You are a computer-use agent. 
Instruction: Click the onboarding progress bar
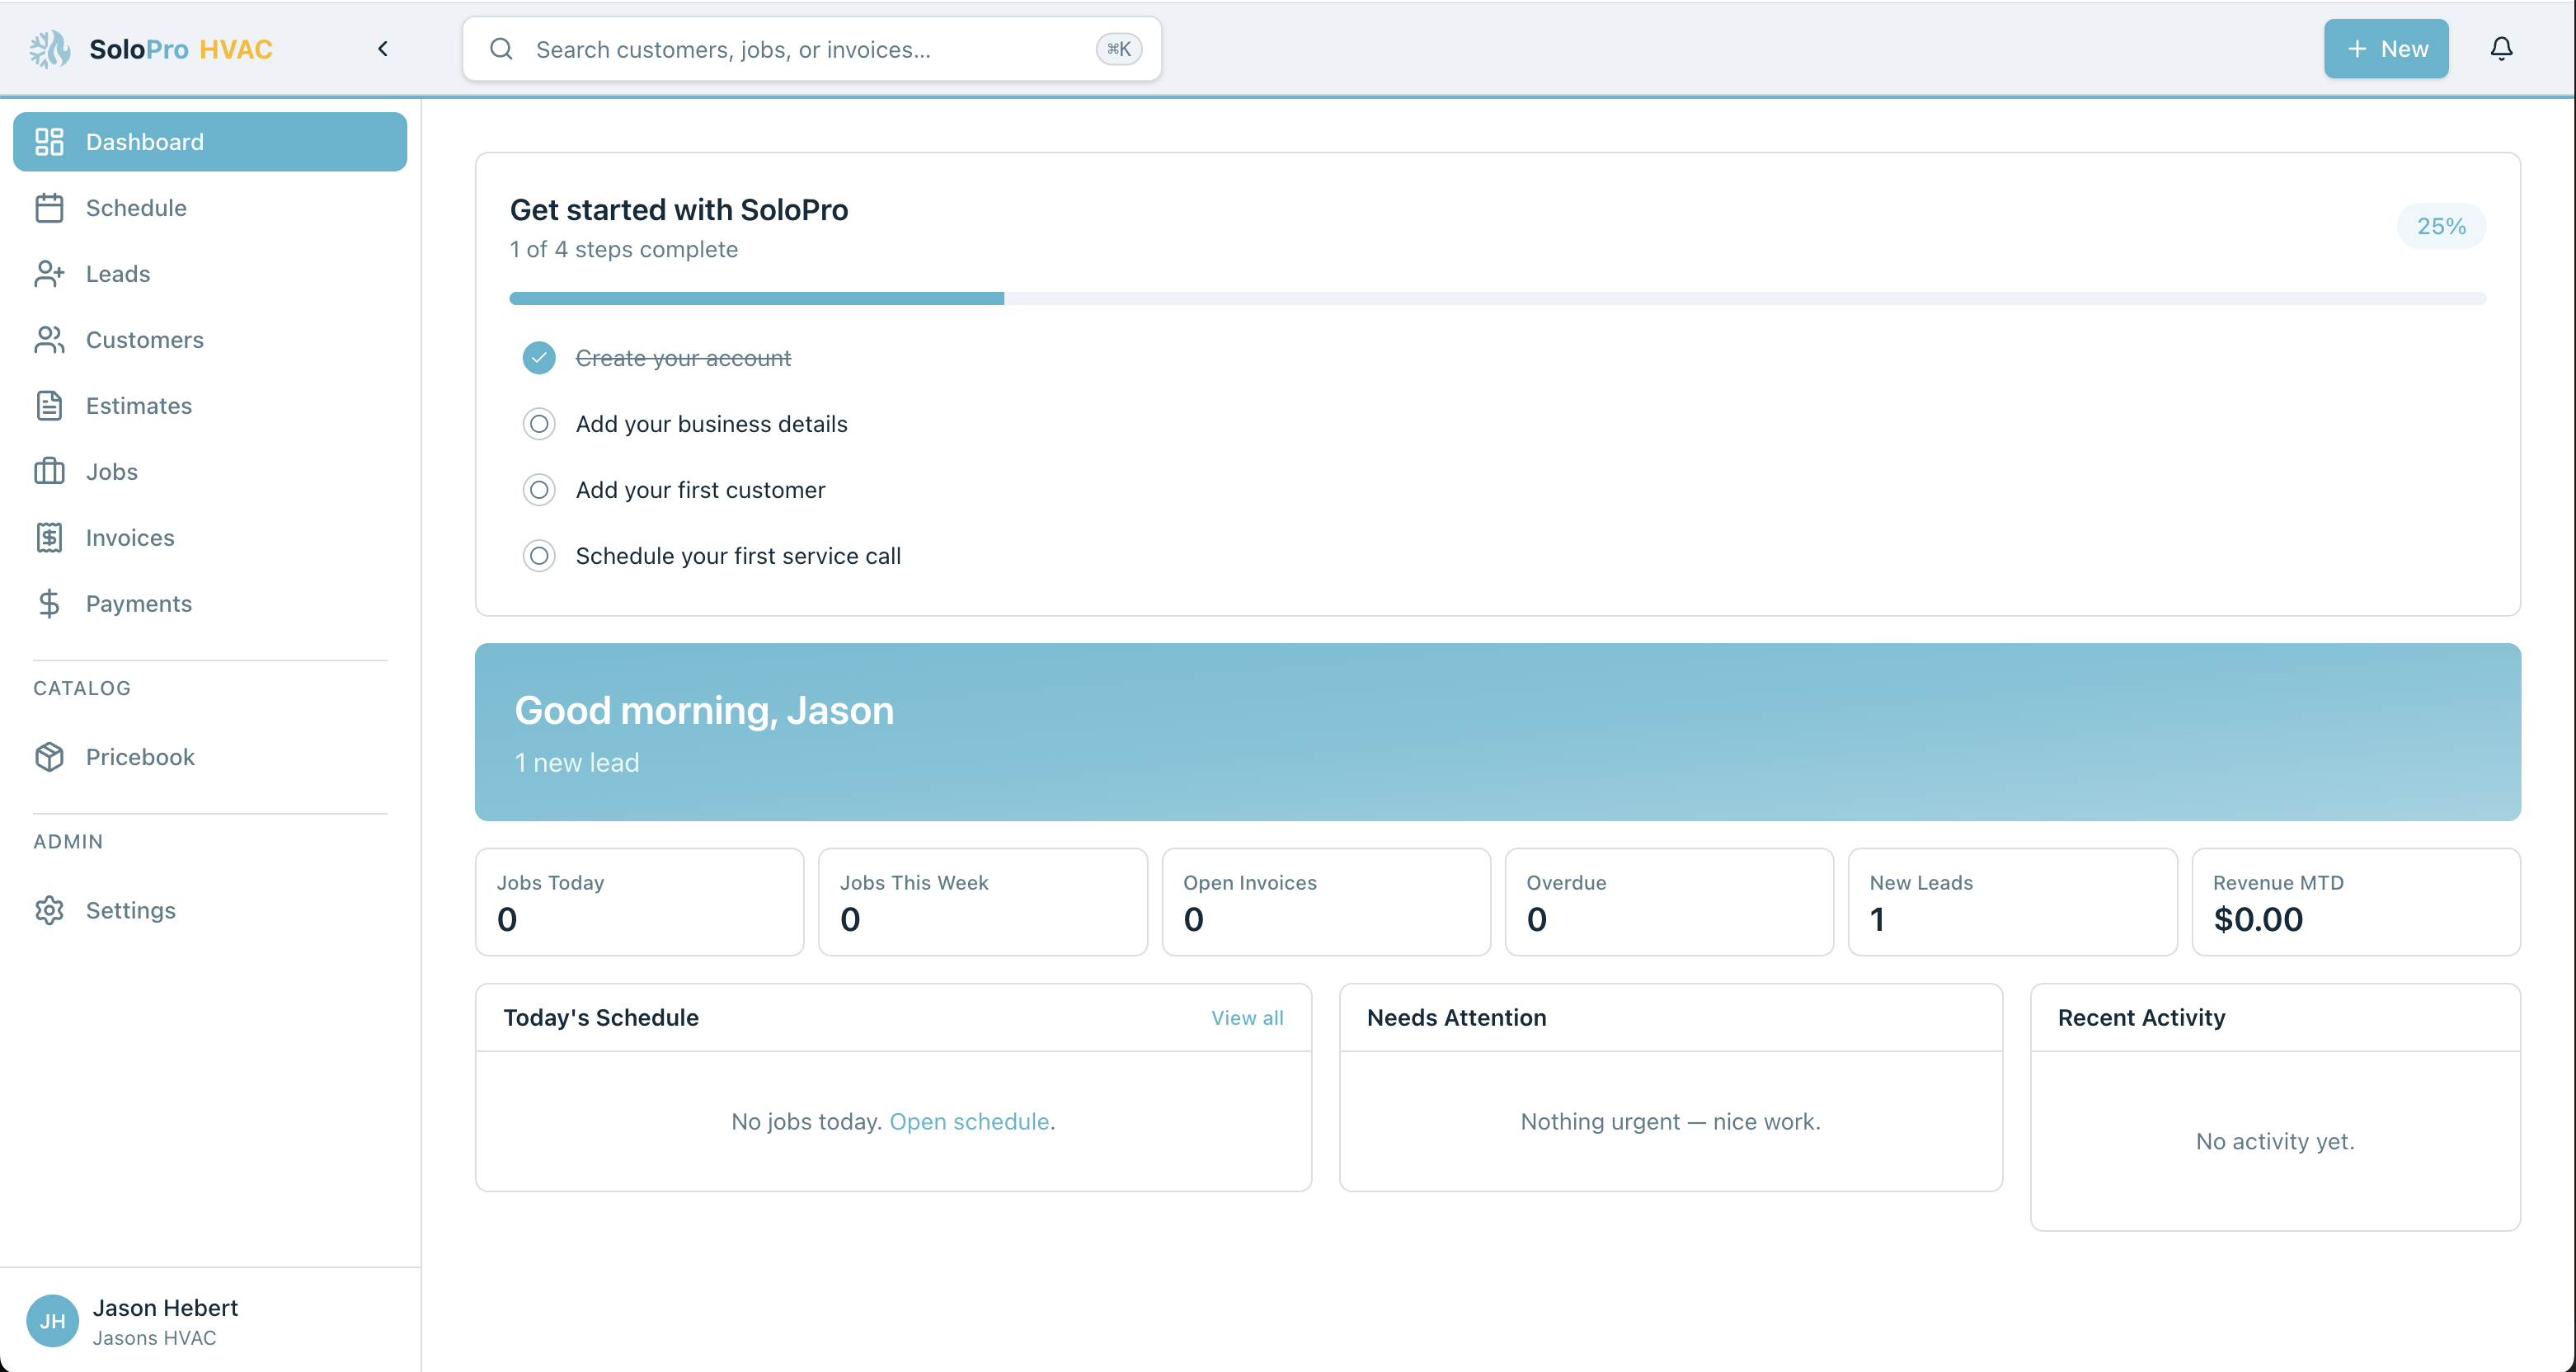pyautogui.click(x=1497, y=299)
